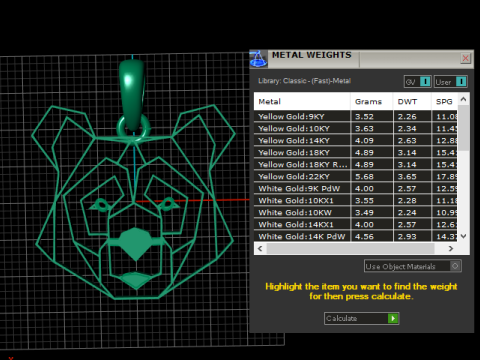This screenshot has width=480, height=360.
Task: Click the horizontal scrollbar thumb
Action: tap(351, 249)
